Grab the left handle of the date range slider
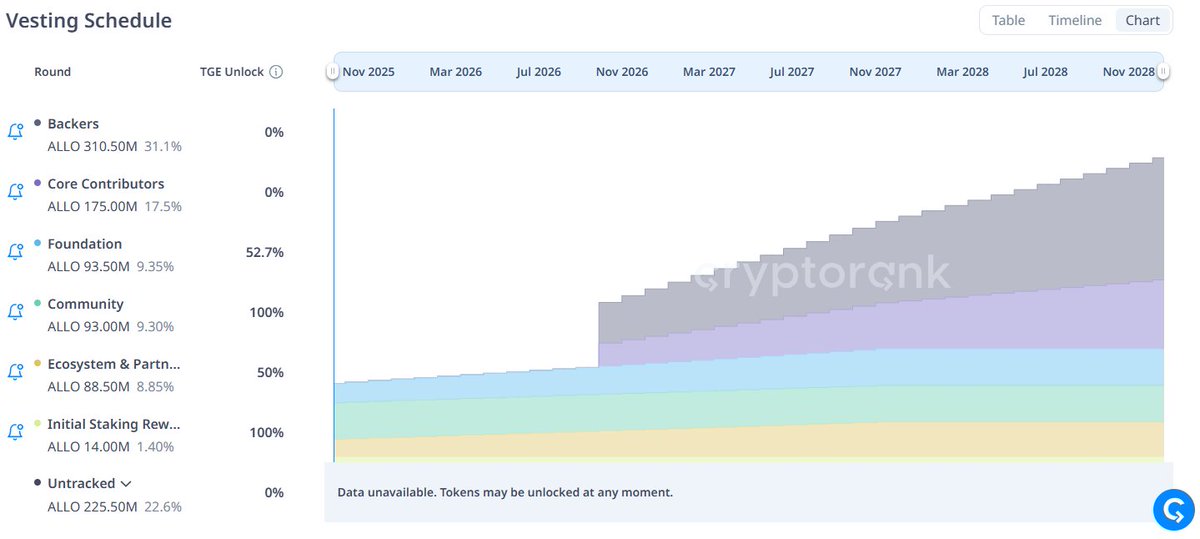Image resolution: width=1200 pixels, height=539 pixels. (x=332, y=72)
